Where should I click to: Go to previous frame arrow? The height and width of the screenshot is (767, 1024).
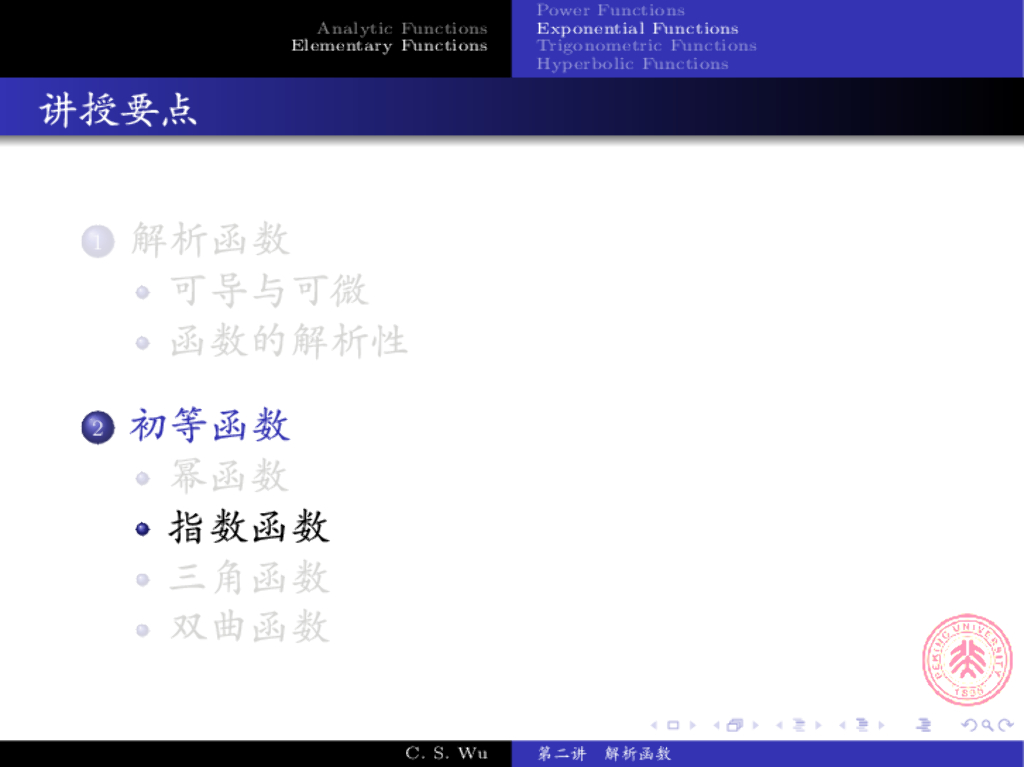pyautogui.click(x=716, y=725)
